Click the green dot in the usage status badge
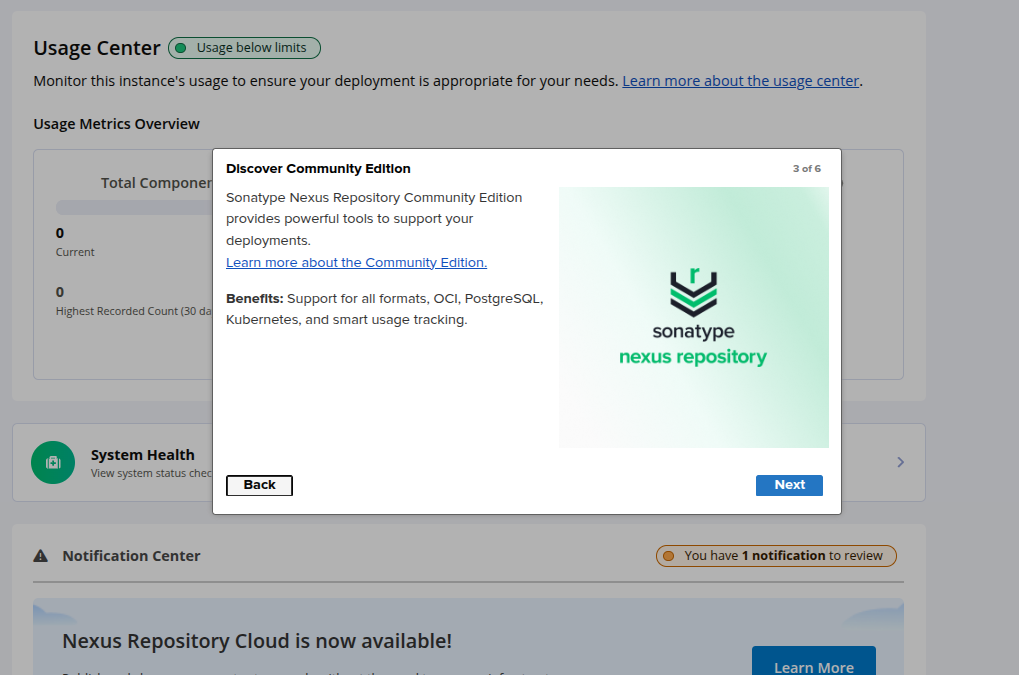The height and width of the screenshot is (675, 1019). (x=181, y=48)
